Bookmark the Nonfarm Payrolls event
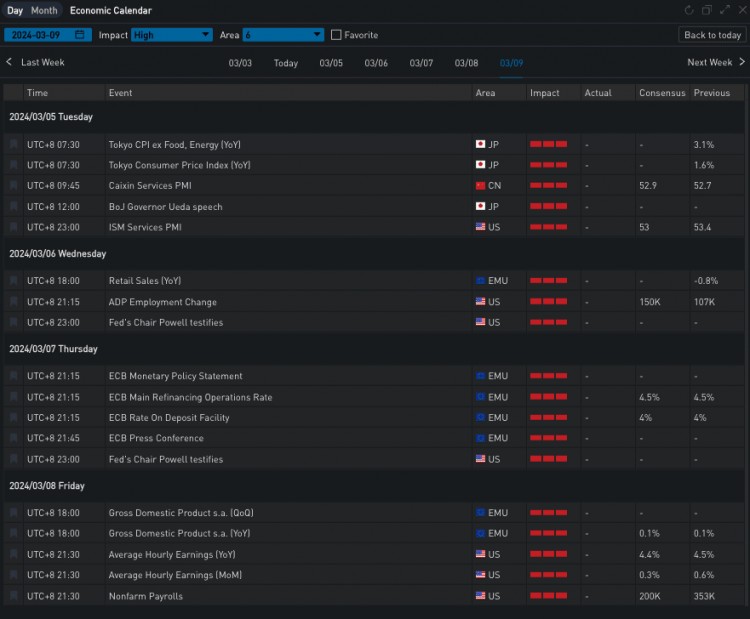This screenshot has height=619, width=750. click(13, 596)
